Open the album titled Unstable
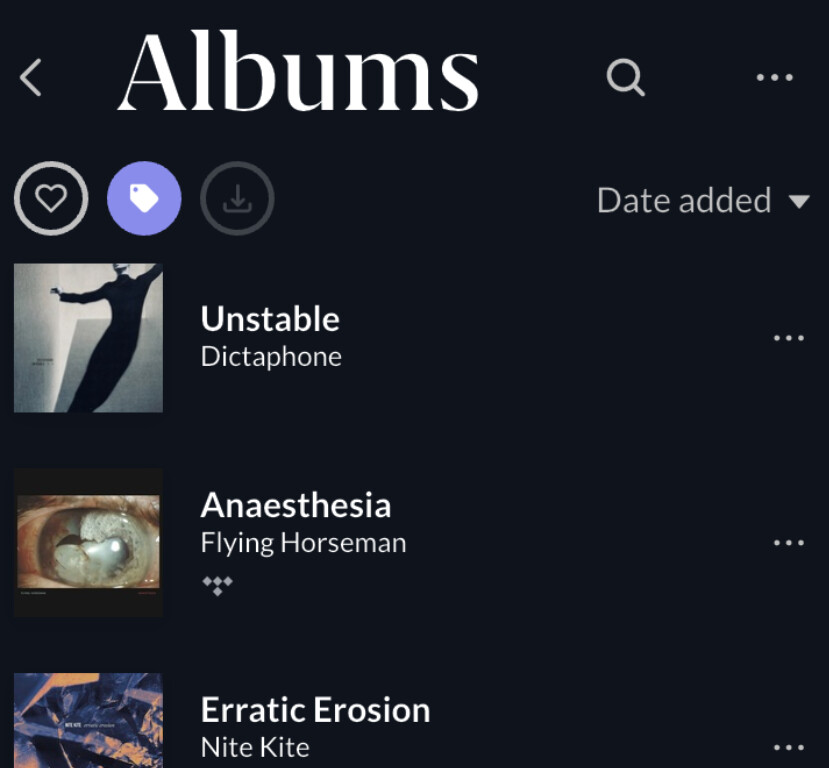This screenshot has width=829, height=768. pos(270,319)
